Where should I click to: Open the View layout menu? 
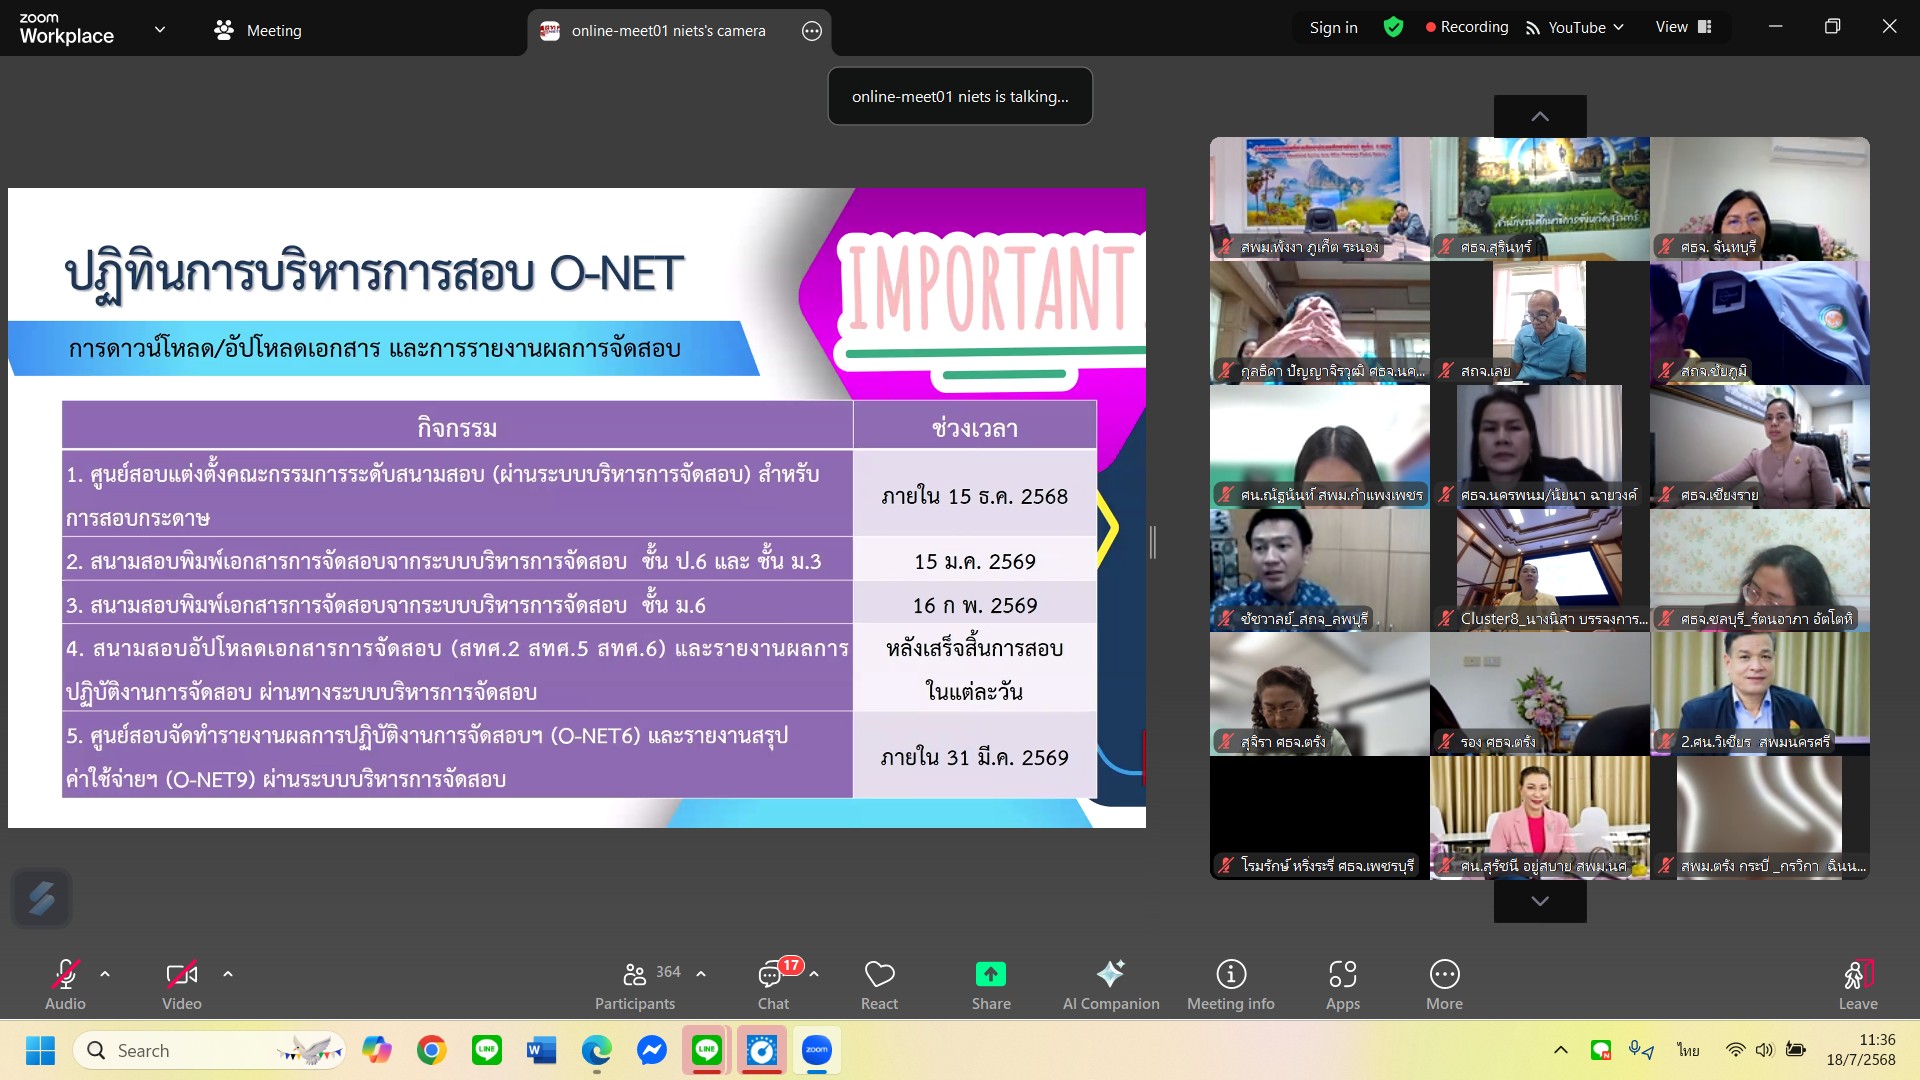(x=1683, y=27)
